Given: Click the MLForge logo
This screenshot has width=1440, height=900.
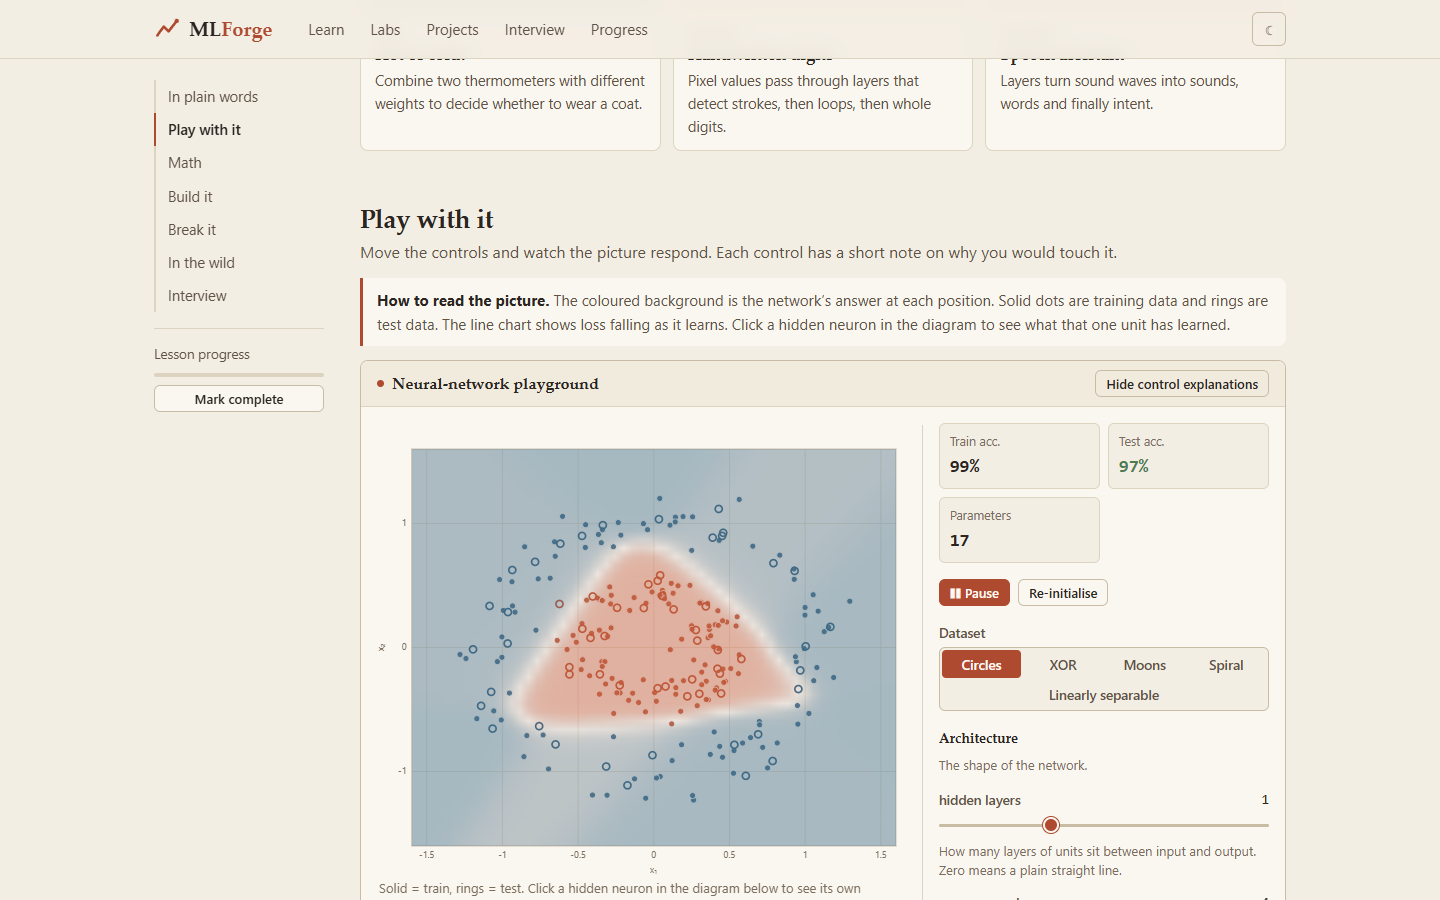Looking at the screenshot, I should tap(214, 29).
